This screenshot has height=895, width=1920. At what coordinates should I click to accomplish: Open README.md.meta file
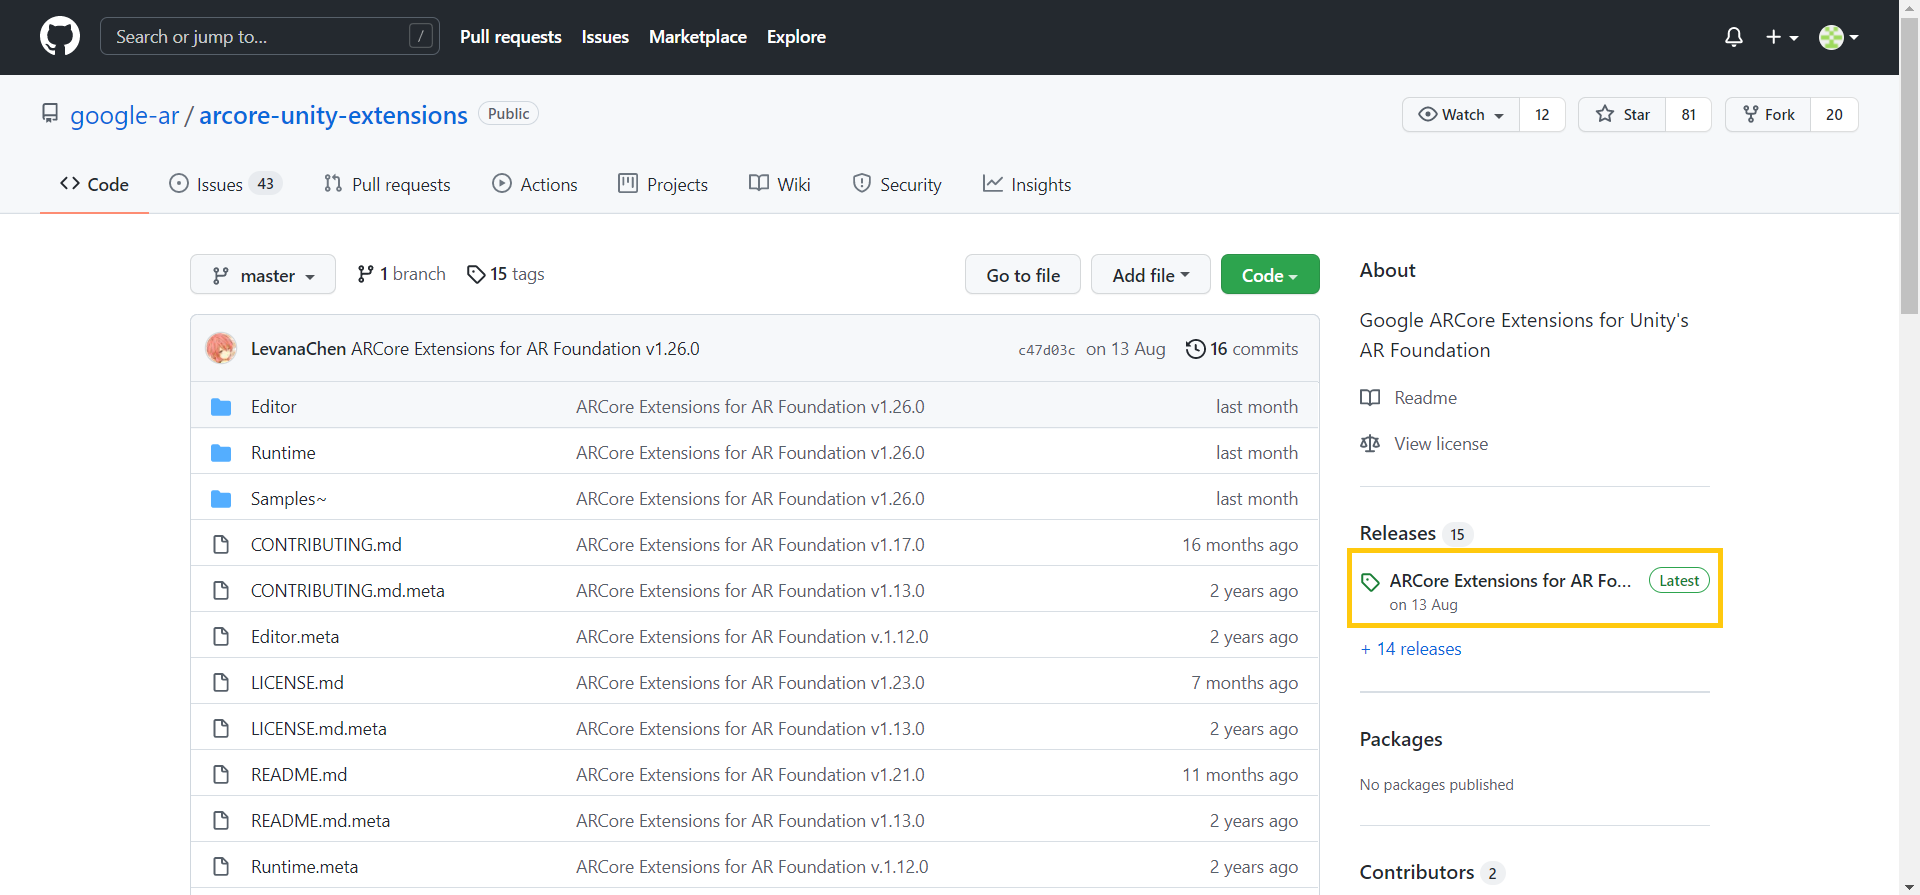tap(320, 821)
